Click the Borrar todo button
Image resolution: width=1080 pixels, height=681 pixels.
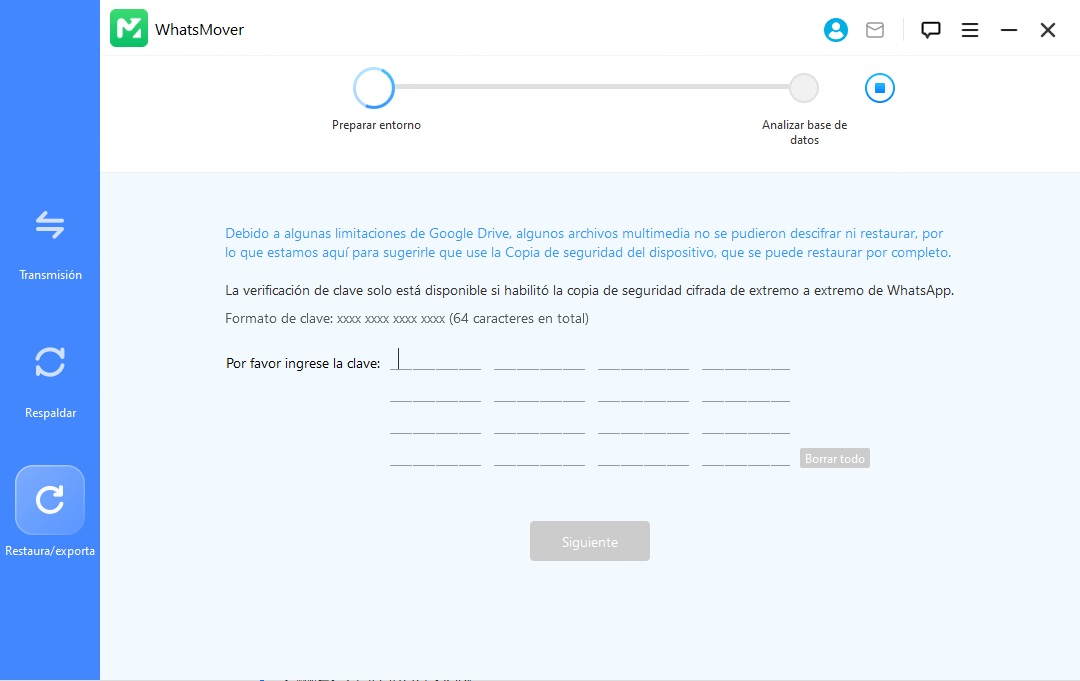coord(835,459)
